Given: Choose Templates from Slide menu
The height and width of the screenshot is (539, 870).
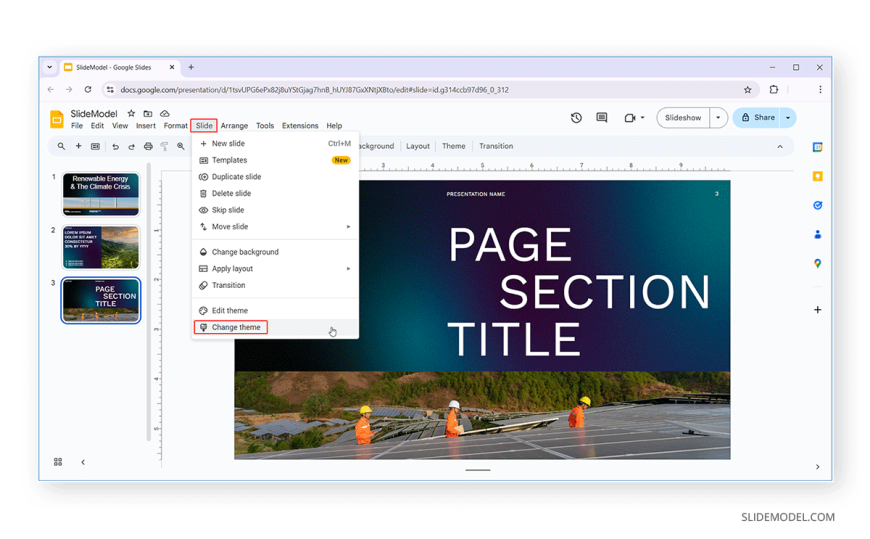Looking at the screenshot, I should point(275,160).
